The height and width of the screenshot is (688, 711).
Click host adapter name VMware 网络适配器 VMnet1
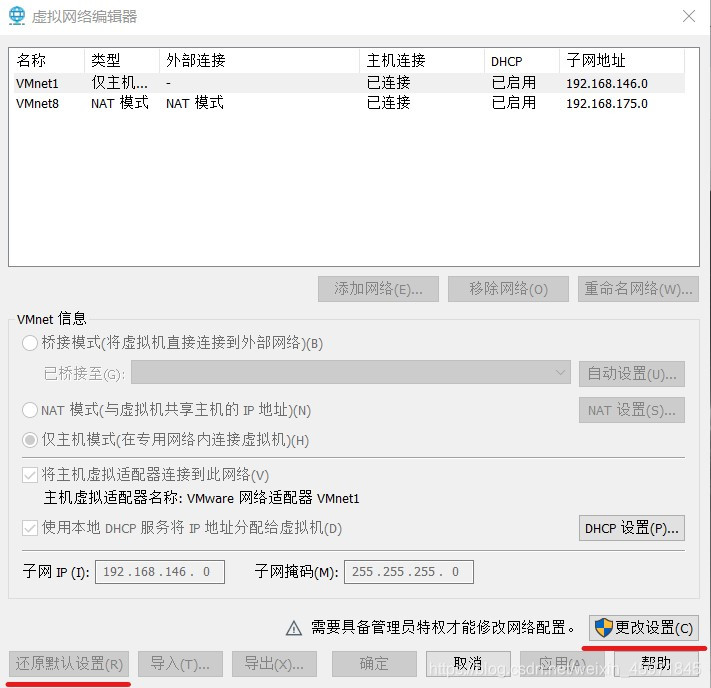273,498
